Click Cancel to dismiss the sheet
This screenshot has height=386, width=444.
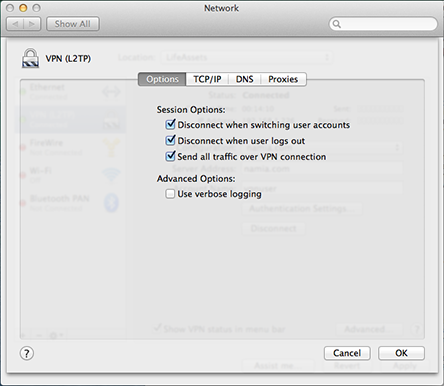(x=347, y=353)
